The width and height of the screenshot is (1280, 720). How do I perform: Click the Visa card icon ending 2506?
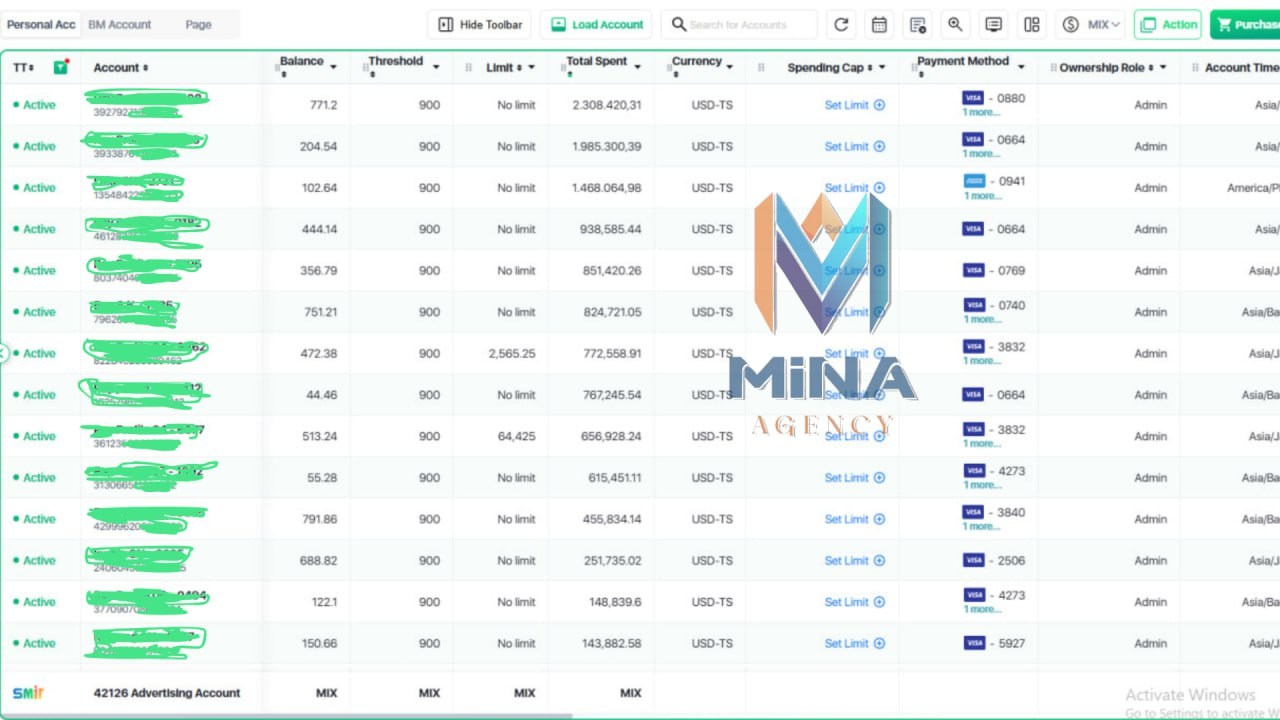974,560
